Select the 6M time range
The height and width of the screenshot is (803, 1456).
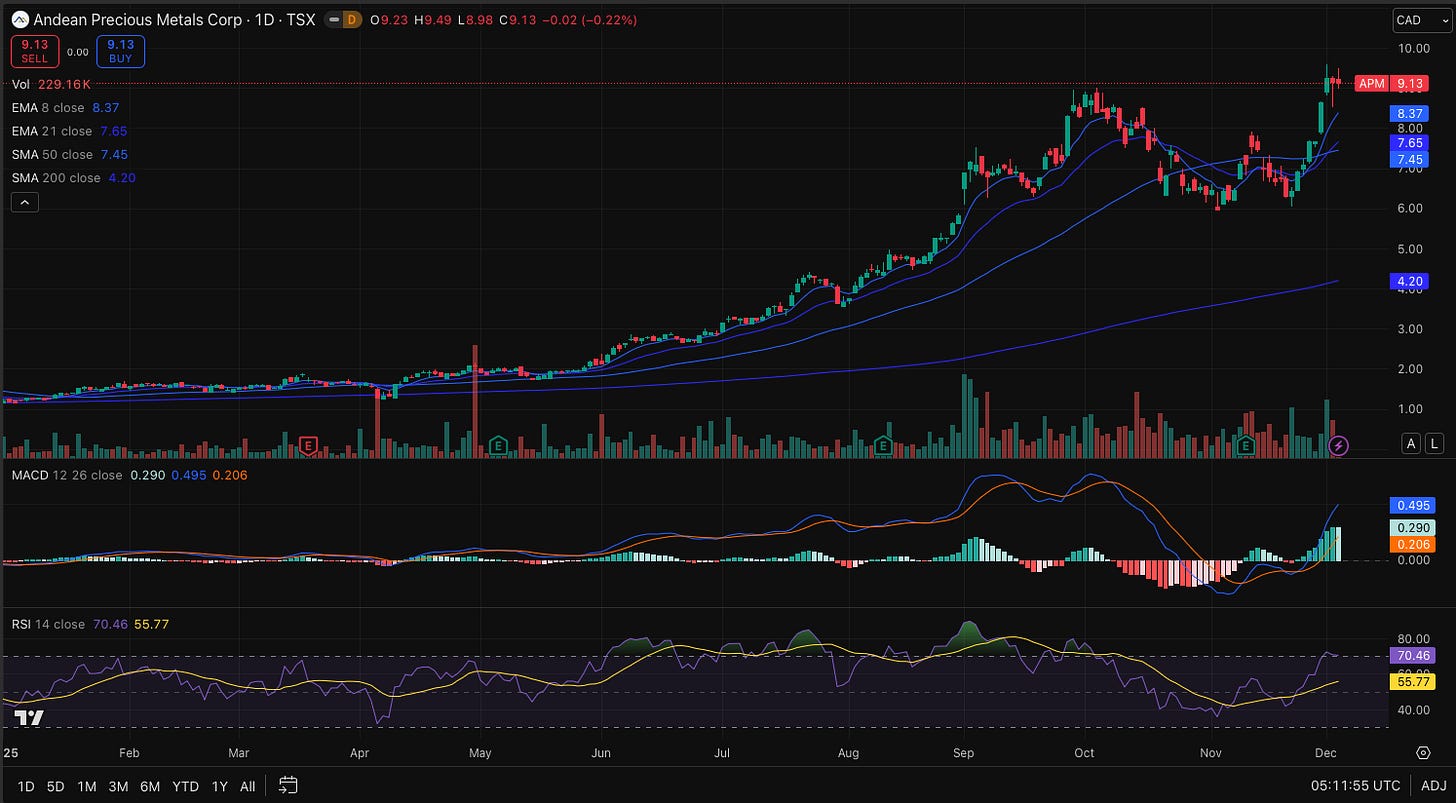tap(150, 786)
